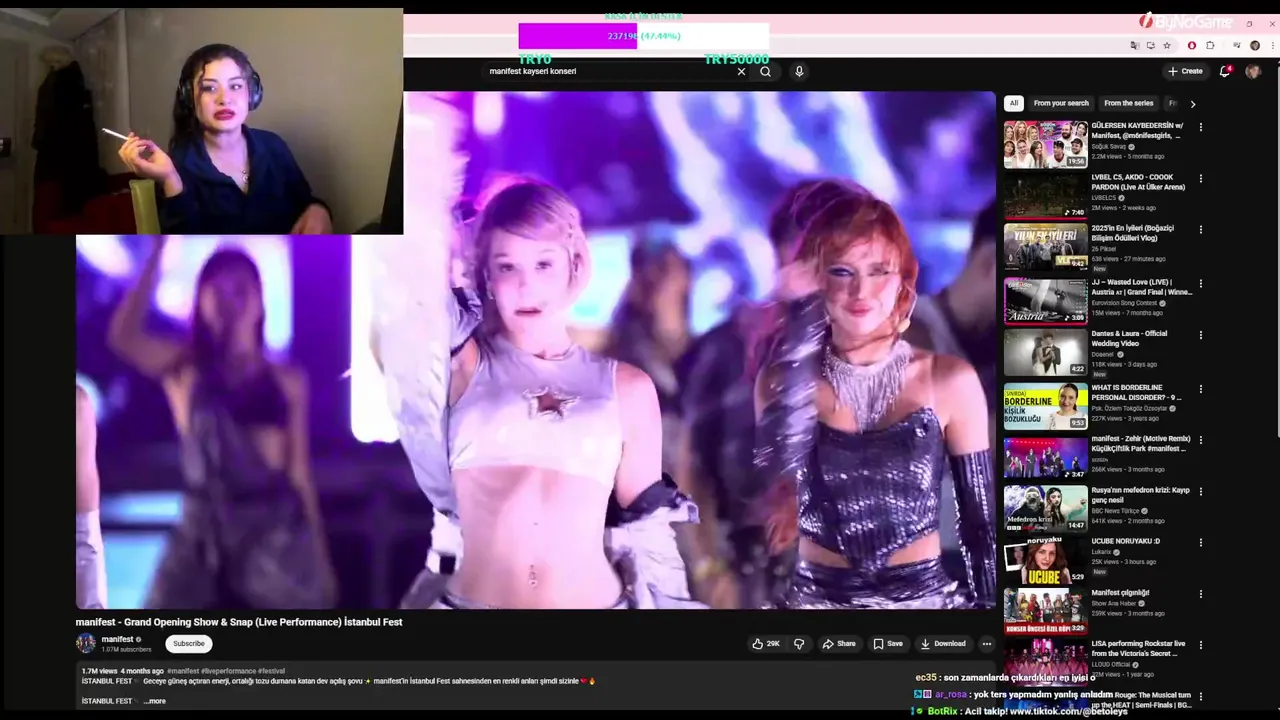Open '2025'in En İyileri' video title
The width and height of the screenshot is (1280, 720).
click(1133, 233)
